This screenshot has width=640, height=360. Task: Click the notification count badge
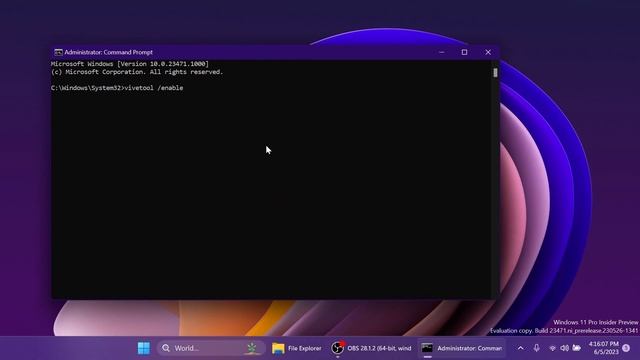tap(626, 348)
